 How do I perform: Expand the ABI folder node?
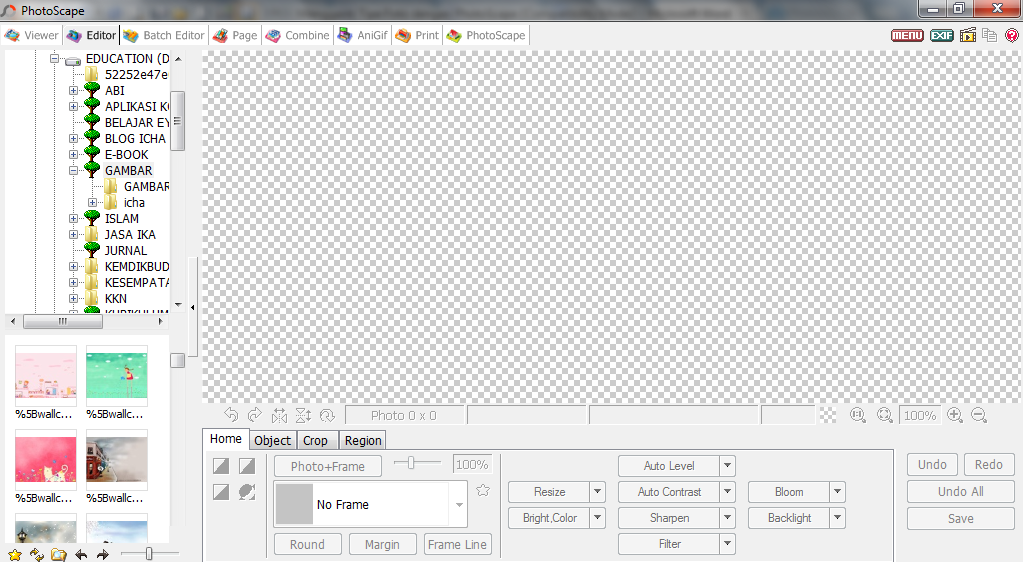pos(74,90)
